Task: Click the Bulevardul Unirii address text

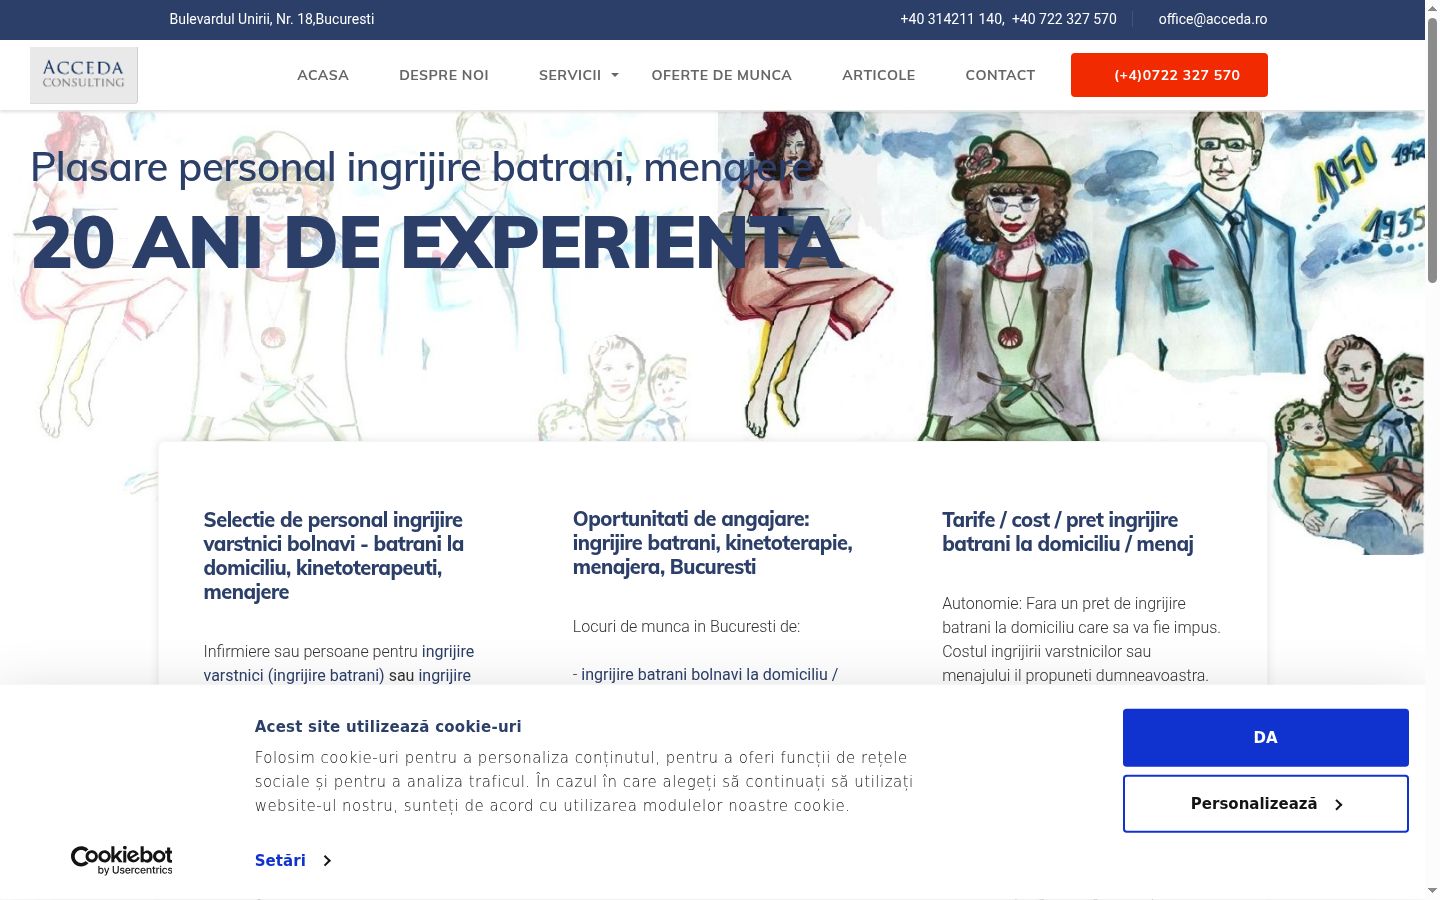Action: click(x=272, y=19)
